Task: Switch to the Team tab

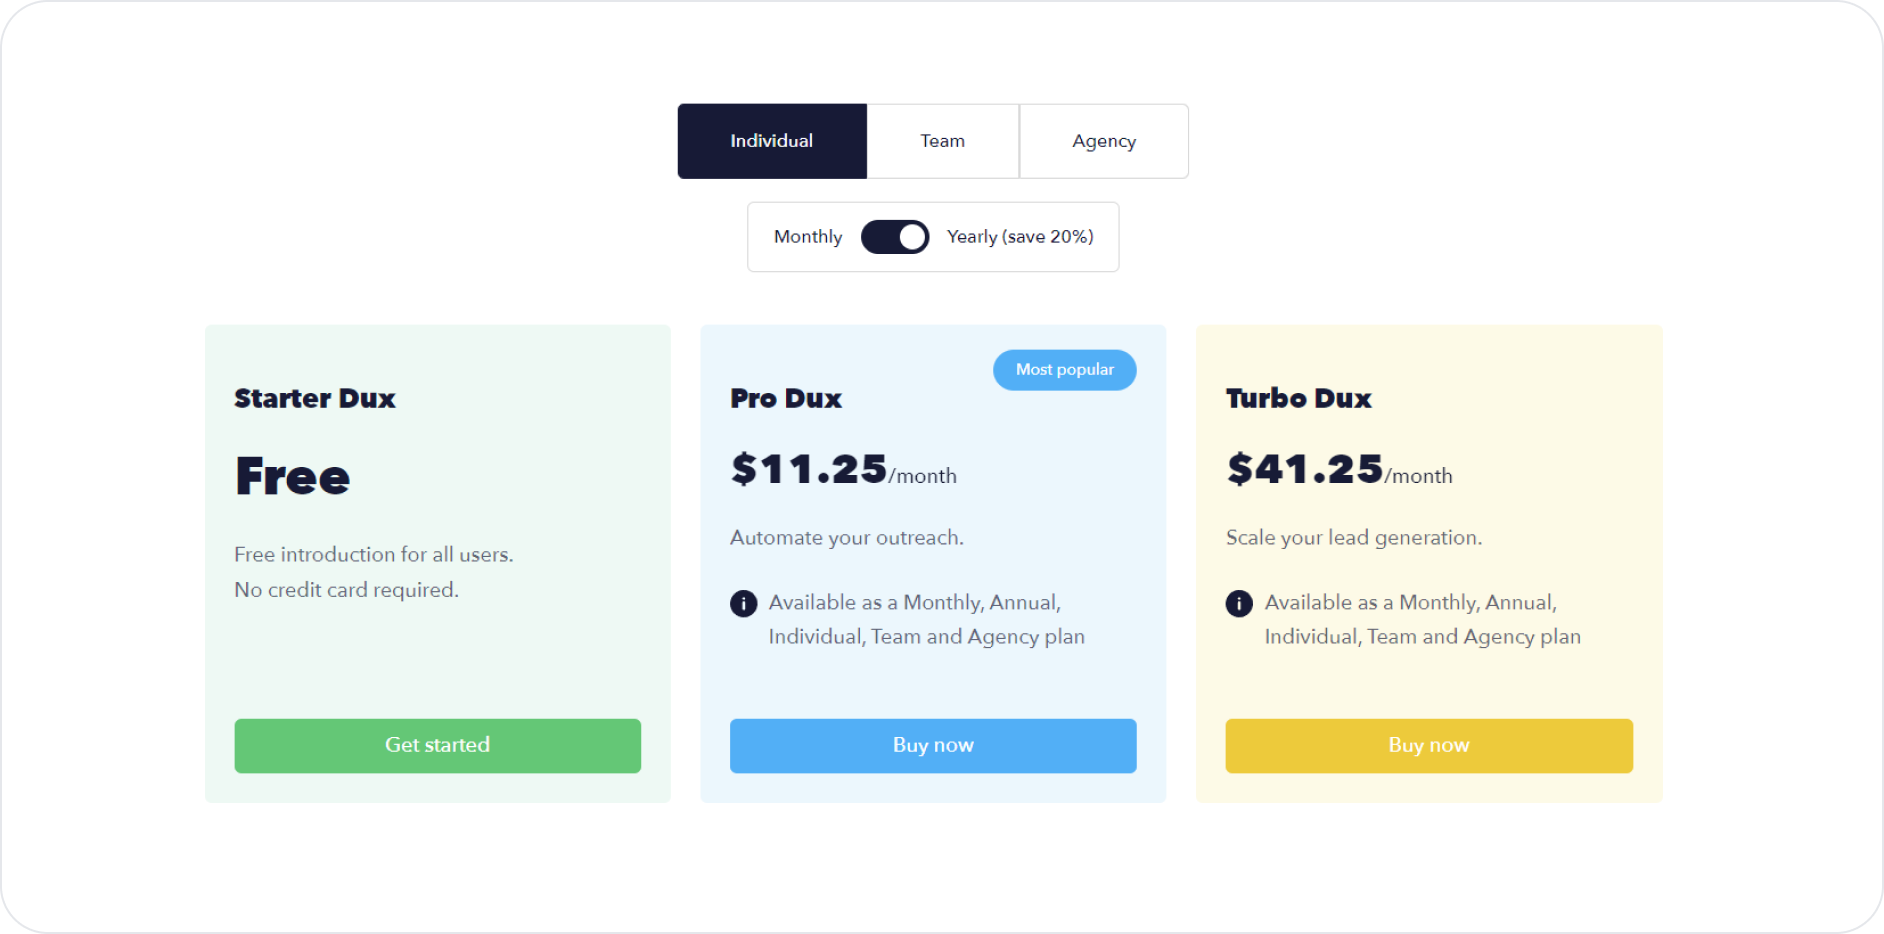Action: click(943, 141)
